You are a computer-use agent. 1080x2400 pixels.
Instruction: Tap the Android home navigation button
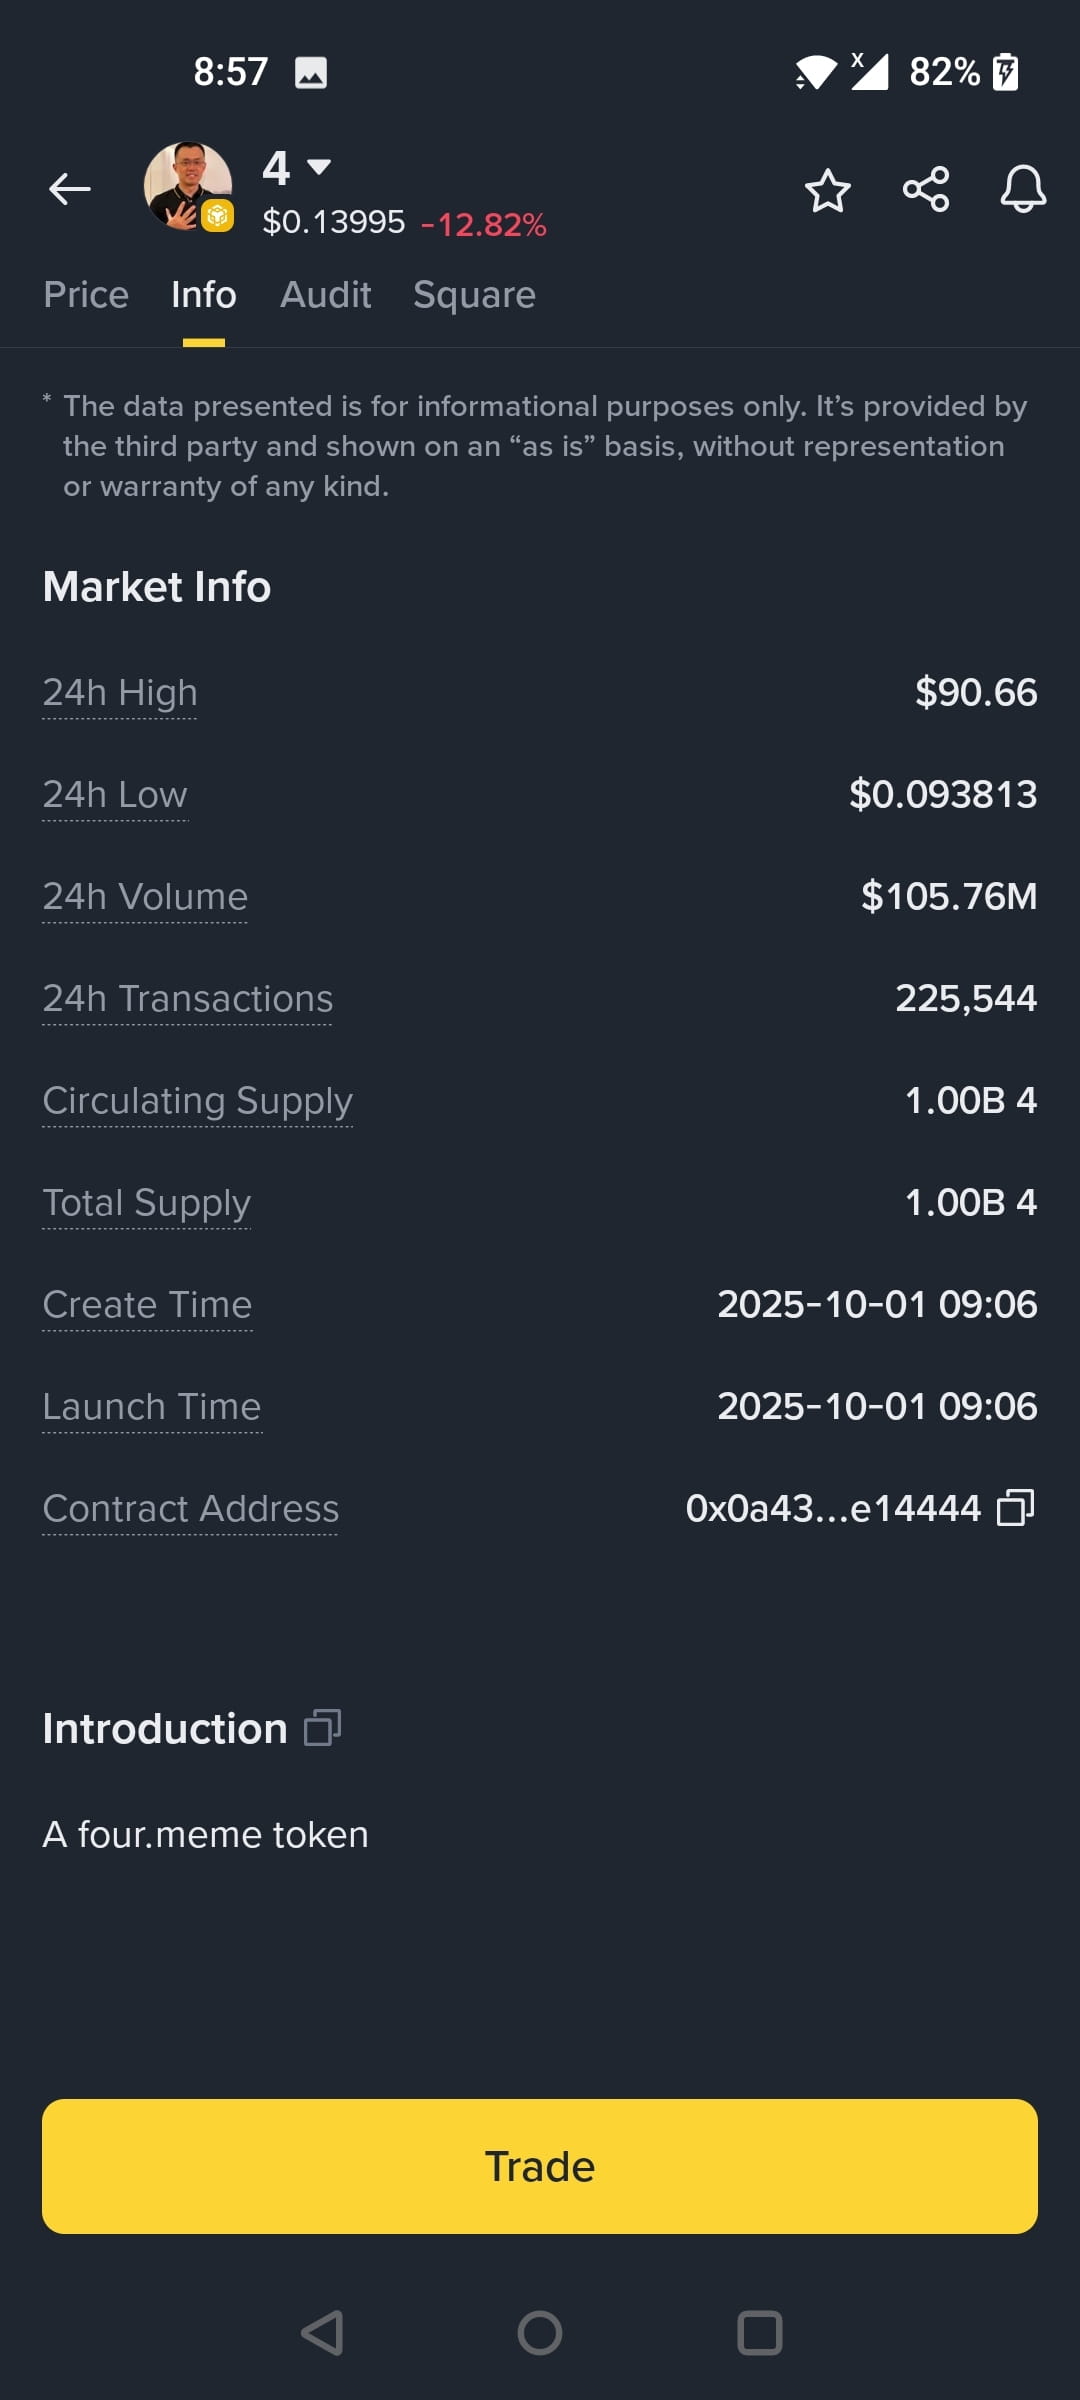click(540, 2333)
